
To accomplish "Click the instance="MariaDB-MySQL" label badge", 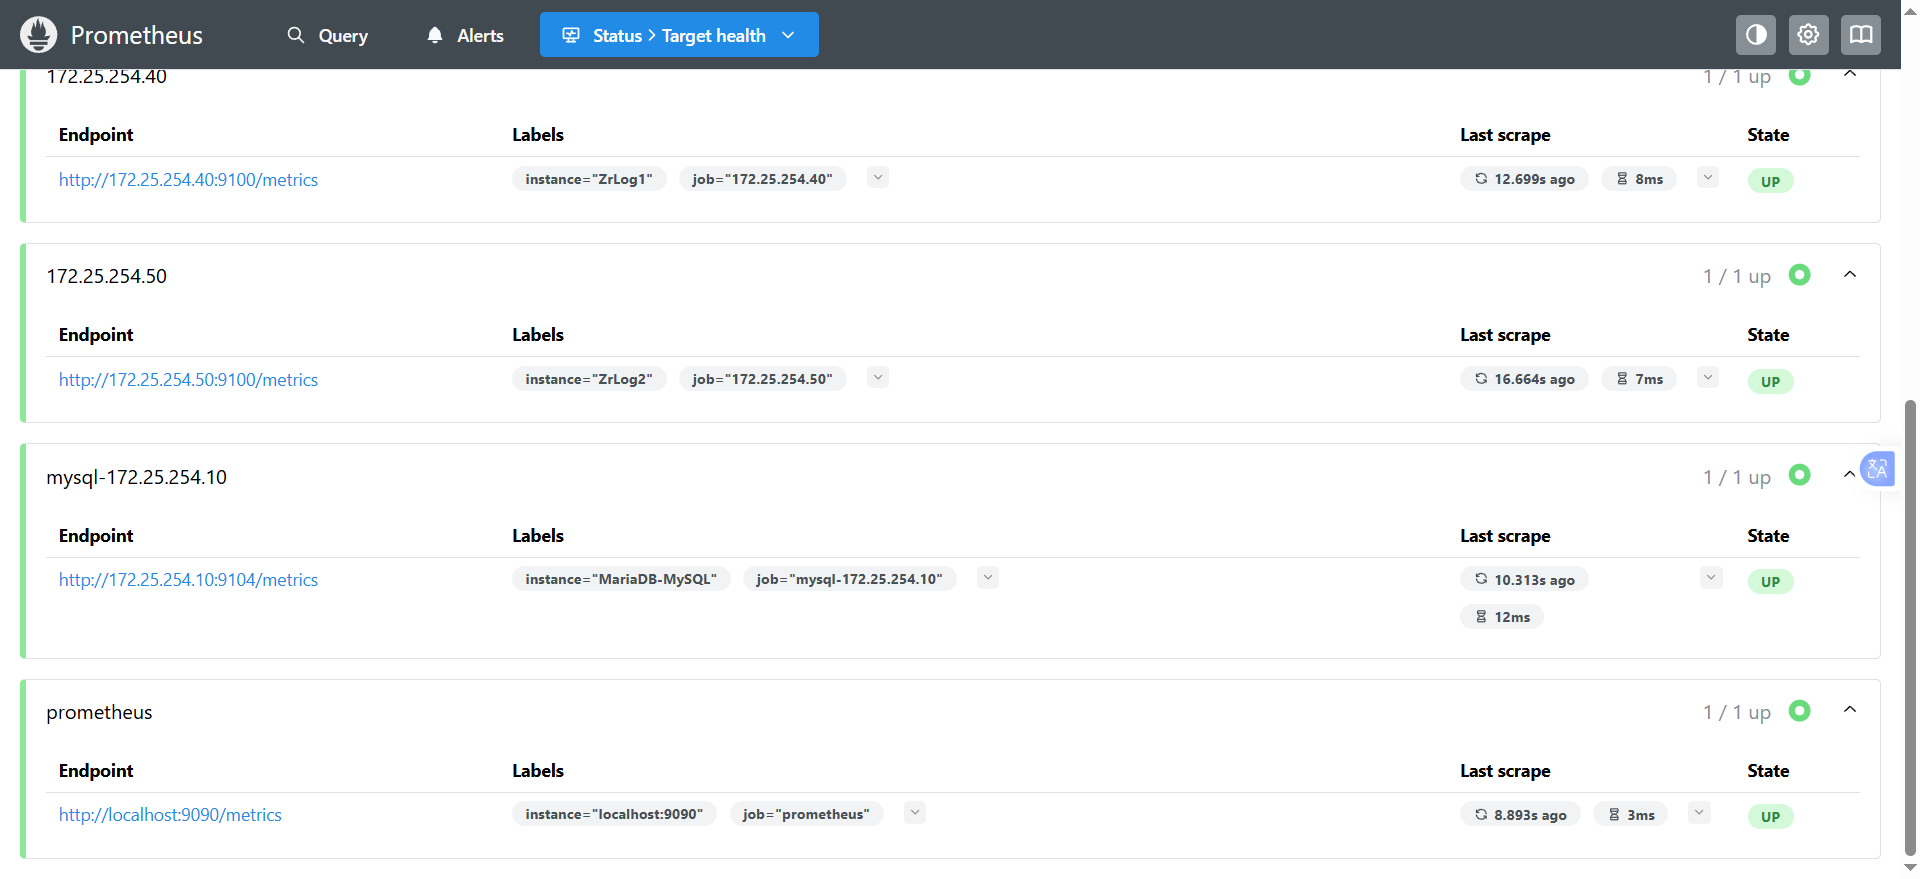I will [621, 579].
